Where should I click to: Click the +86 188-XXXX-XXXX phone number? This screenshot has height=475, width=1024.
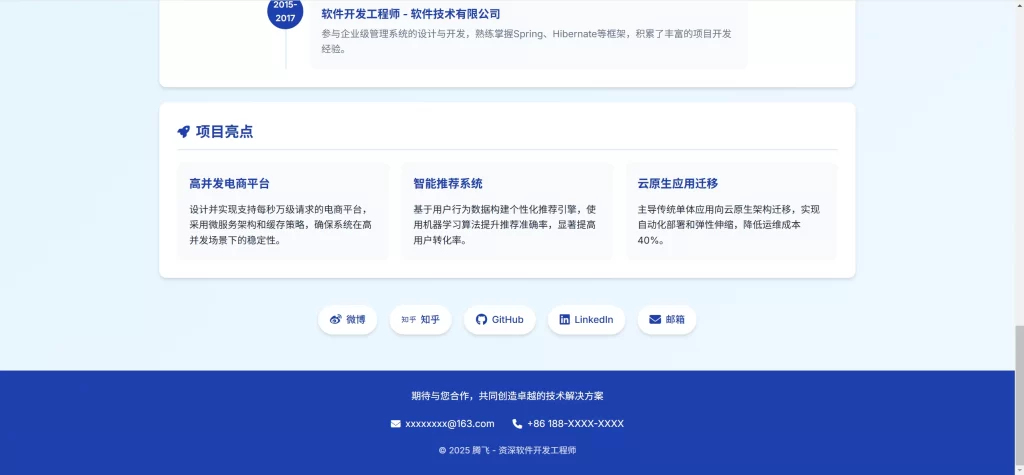pos(575,423)
